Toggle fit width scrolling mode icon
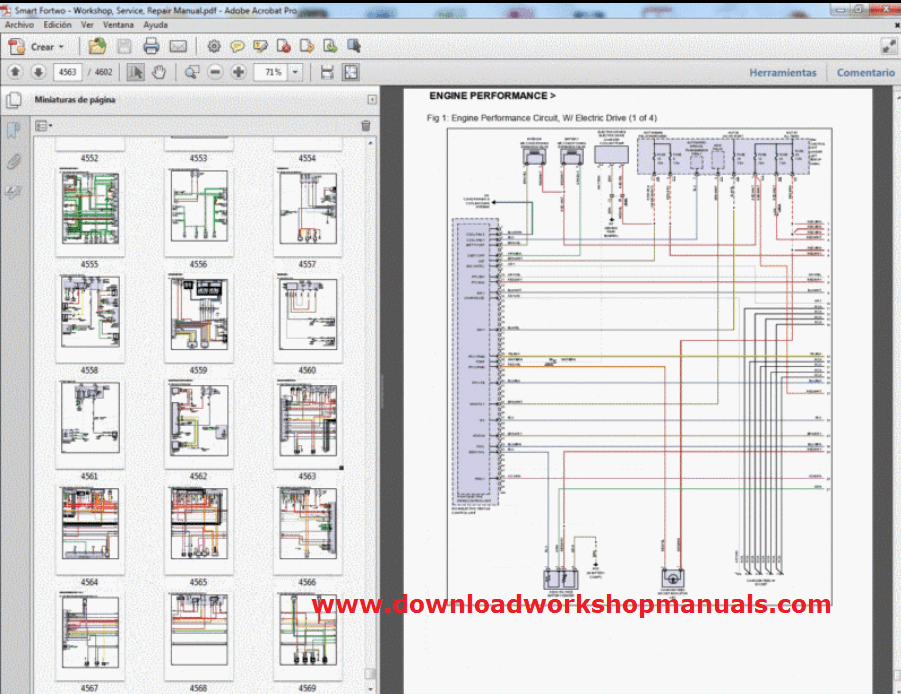 point(327,72)
